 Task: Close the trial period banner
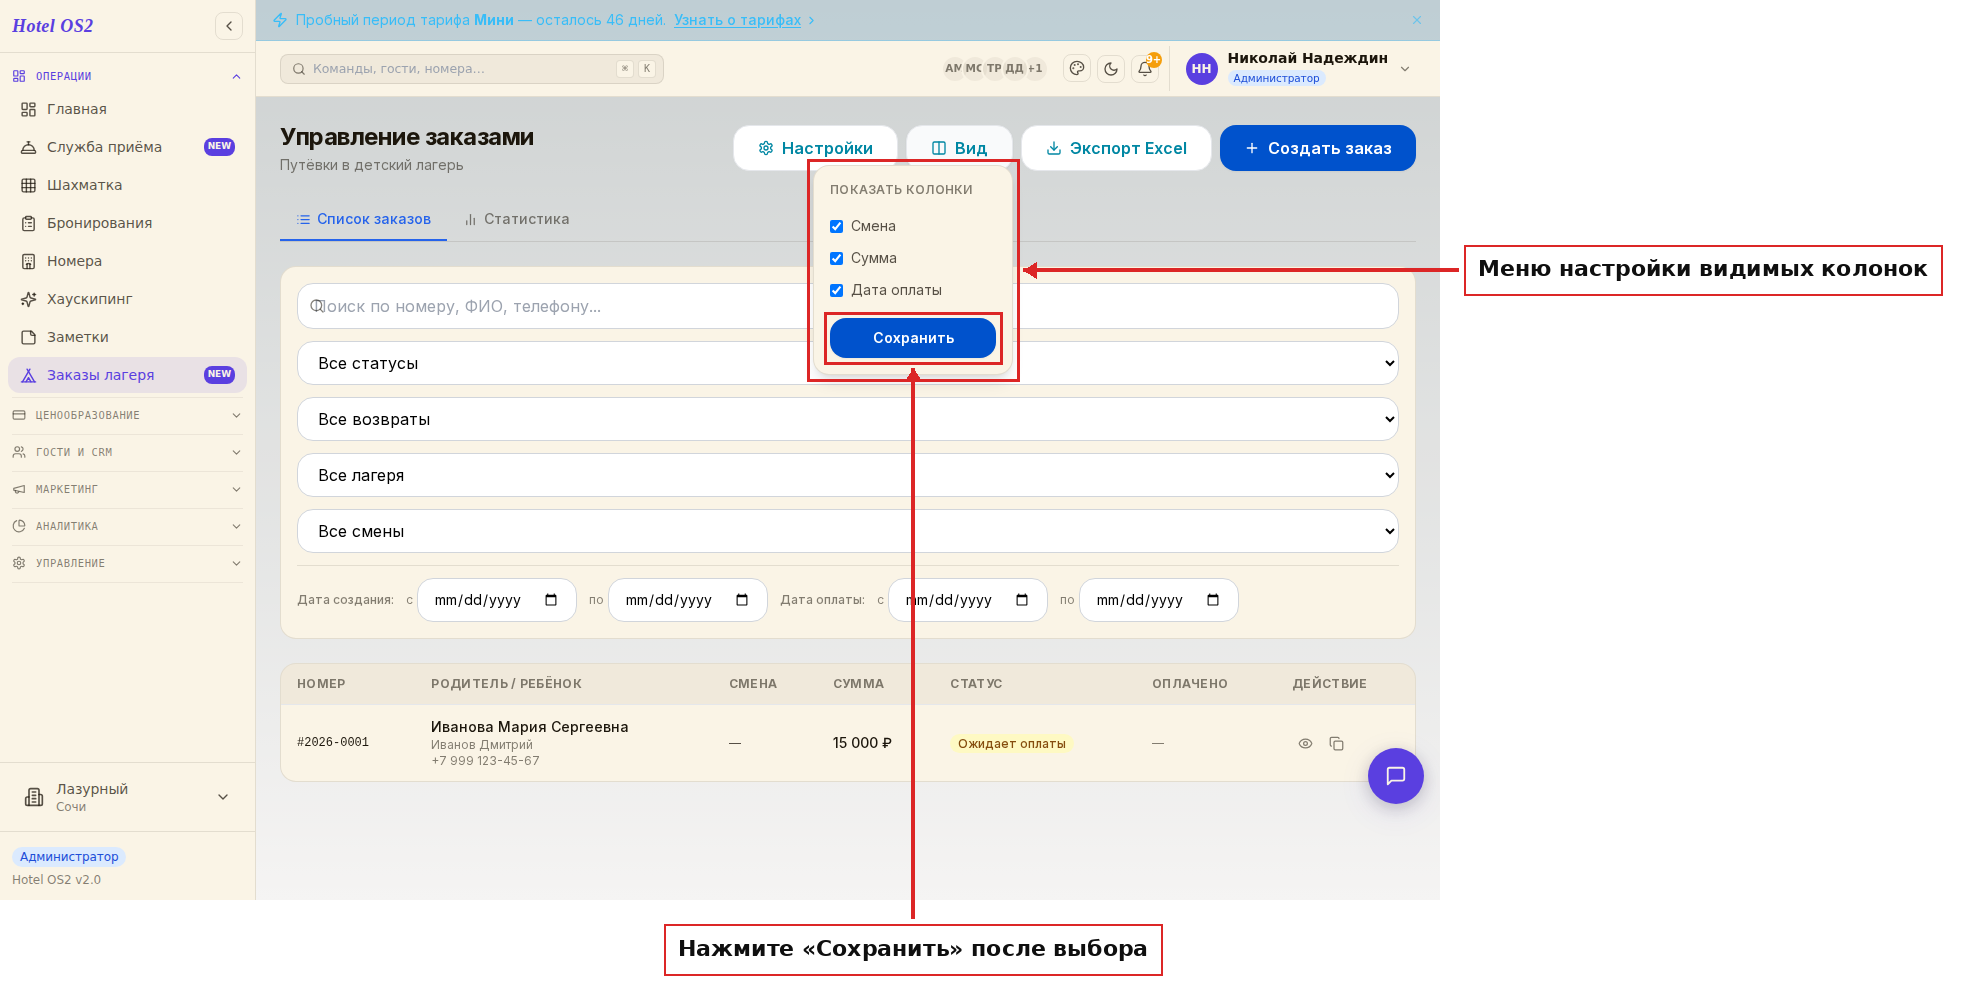1417,20
